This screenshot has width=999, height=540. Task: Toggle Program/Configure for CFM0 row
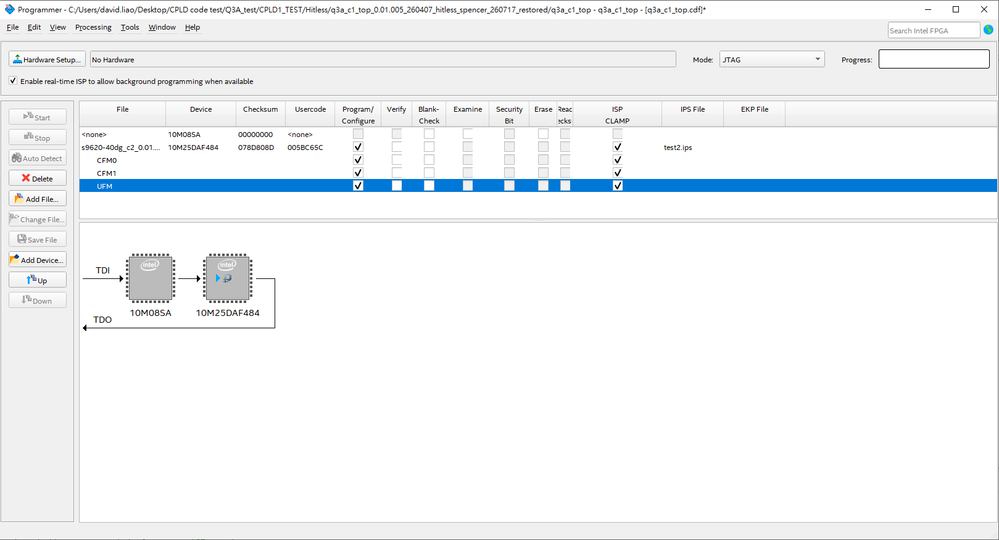[358, 160]
